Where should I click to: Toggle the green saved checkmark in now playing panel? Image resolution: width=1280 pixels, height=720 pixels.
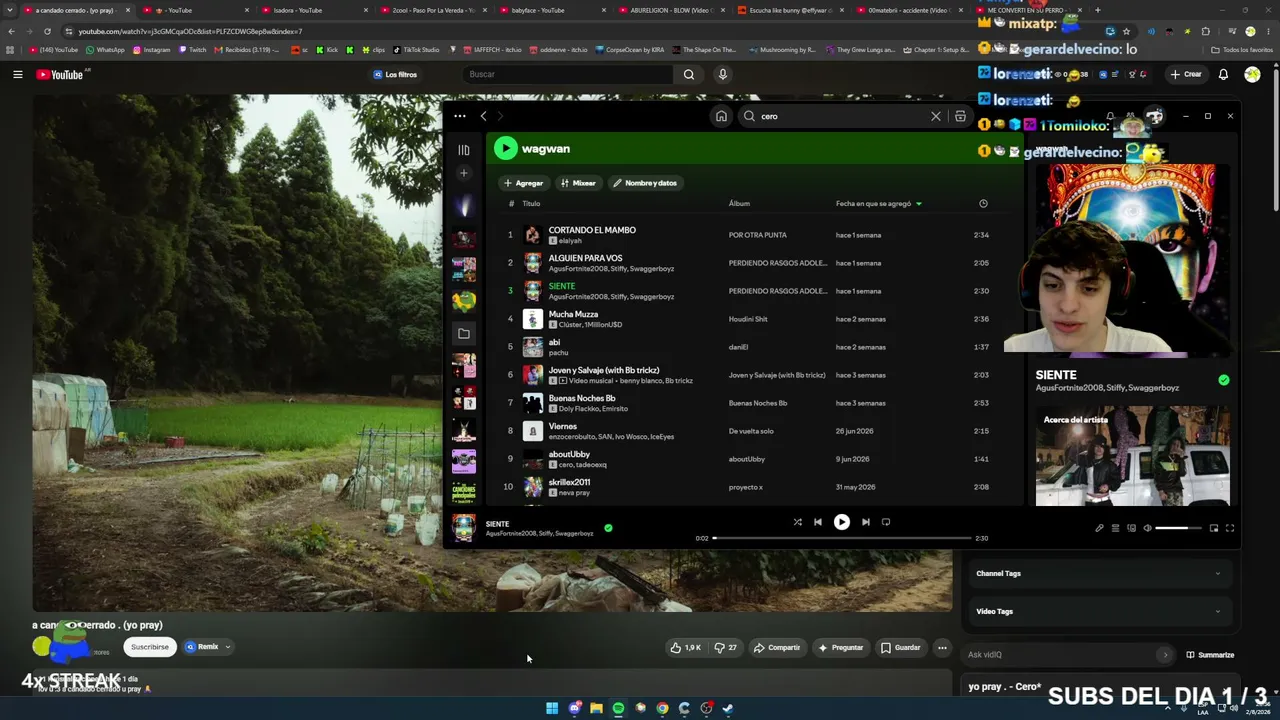[1224, 380]
